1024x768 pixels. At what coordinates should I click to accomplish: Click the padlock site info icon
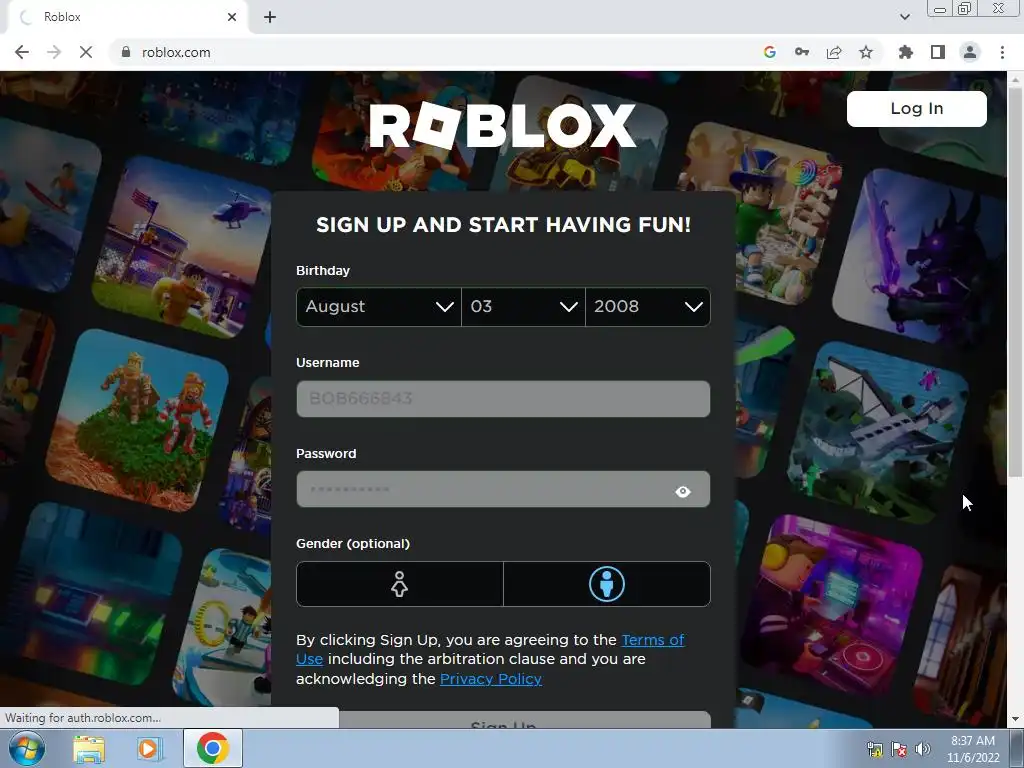[x=126, y=52]
